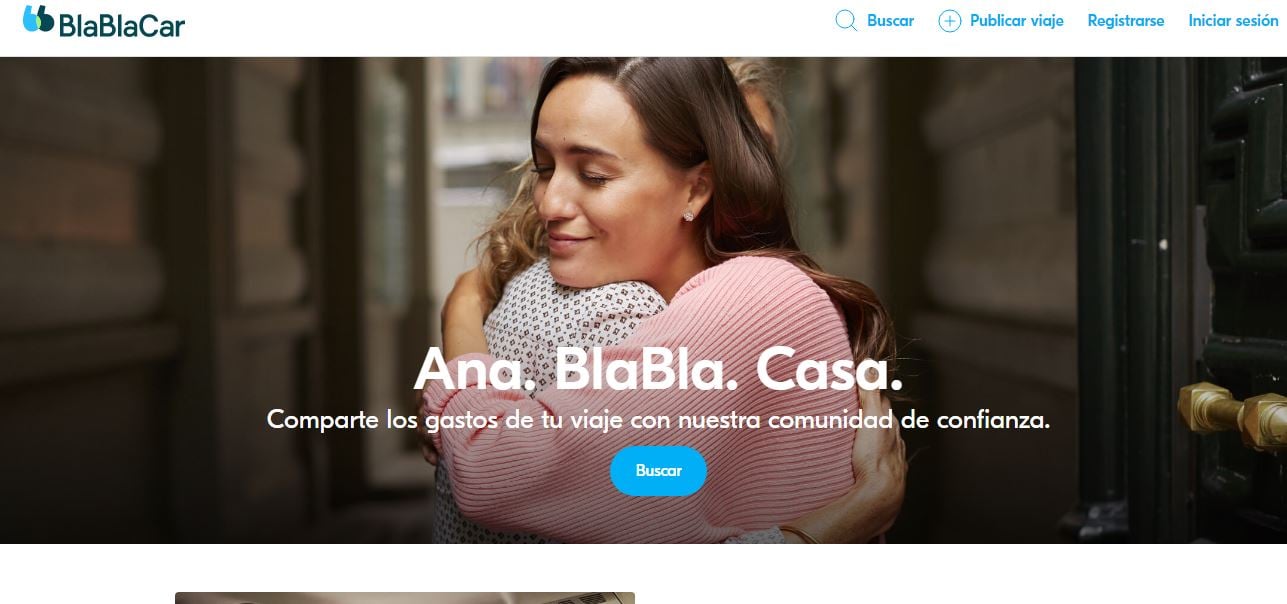The width and height of the screenshot is (1287, 604).
Task: Open the partially visible image card below the banner
Action: coord(405,598)
